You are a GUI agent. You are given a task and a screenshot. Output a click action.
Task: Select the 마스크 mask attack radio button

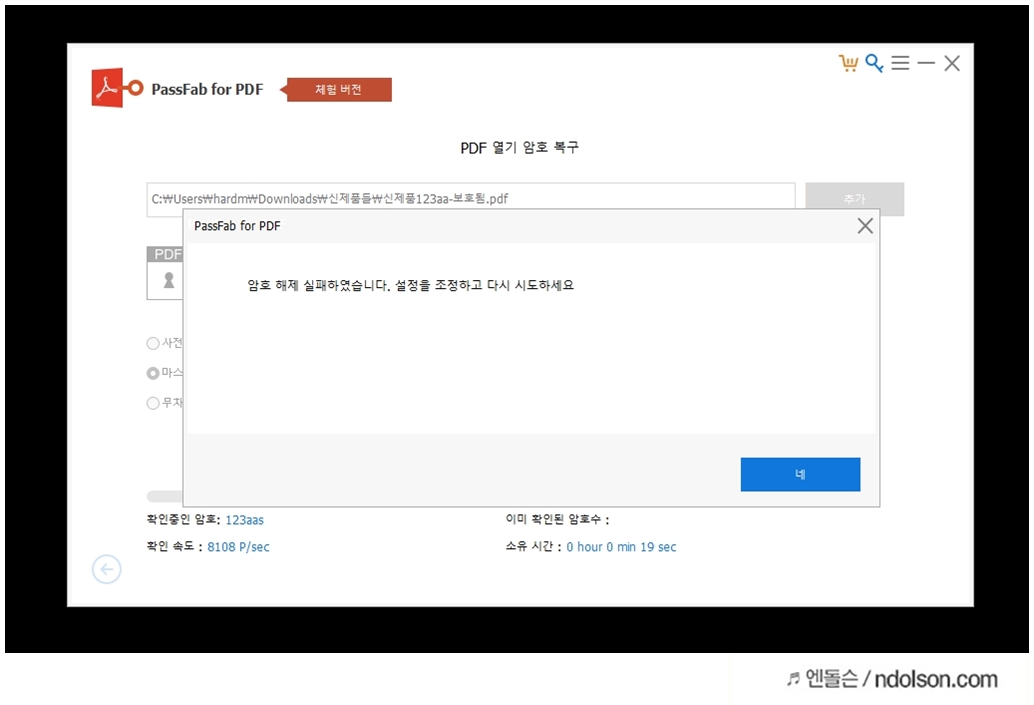click(x=153, y=373)
